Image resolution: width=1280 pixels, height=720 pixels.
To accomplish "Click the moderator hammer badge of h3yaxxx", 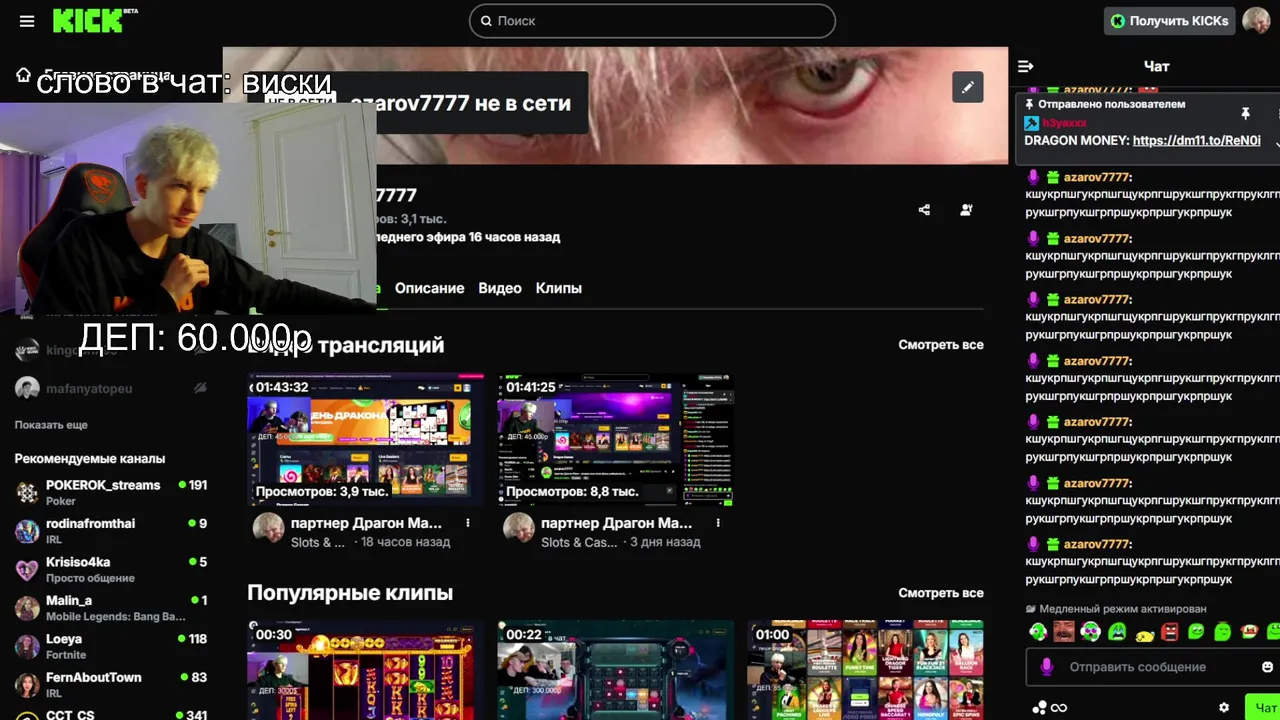I will pyautogui.click(x=1031, y=123).
